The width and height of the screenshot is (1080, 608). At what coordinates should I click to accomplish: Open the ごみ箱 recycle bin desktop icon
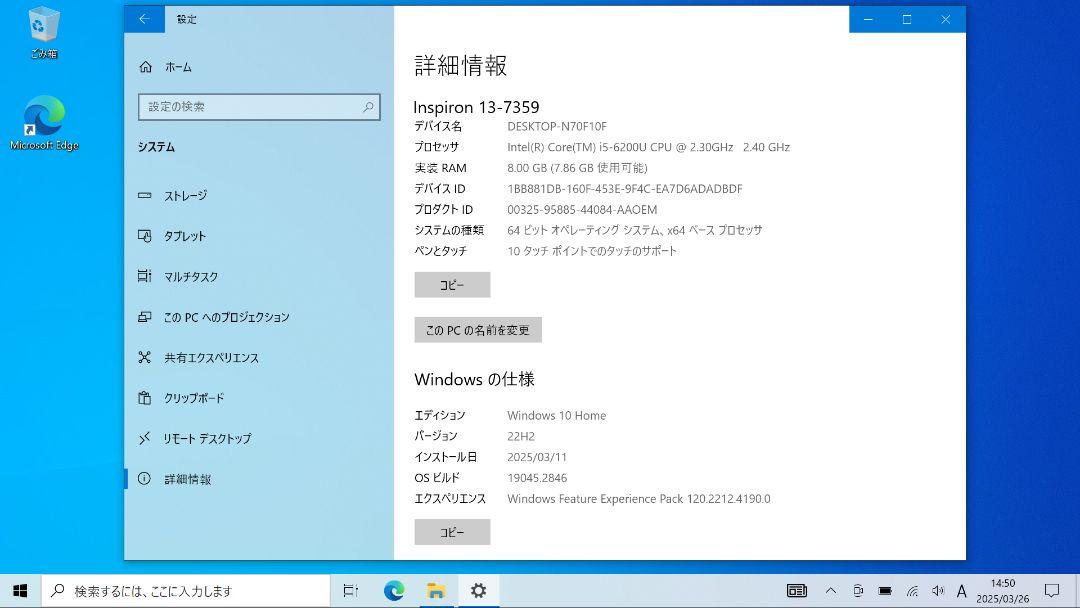(44, 33)
